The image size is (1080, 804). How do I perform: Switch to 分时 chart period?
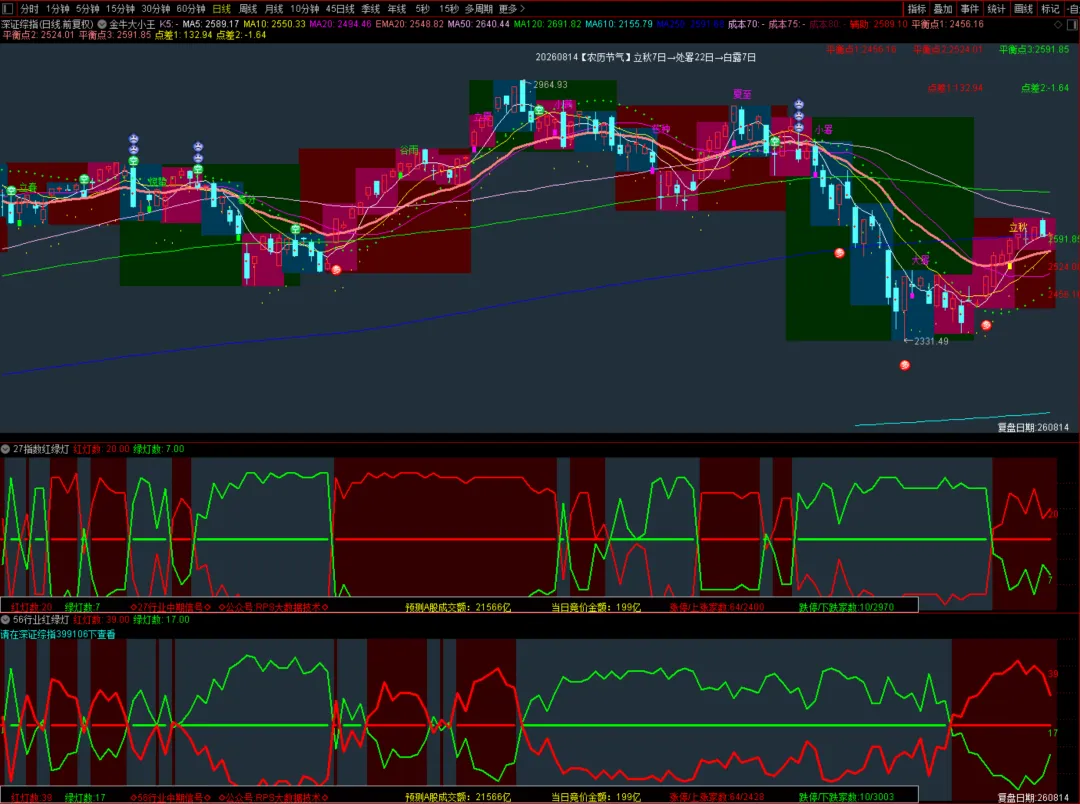pos(29,9)
